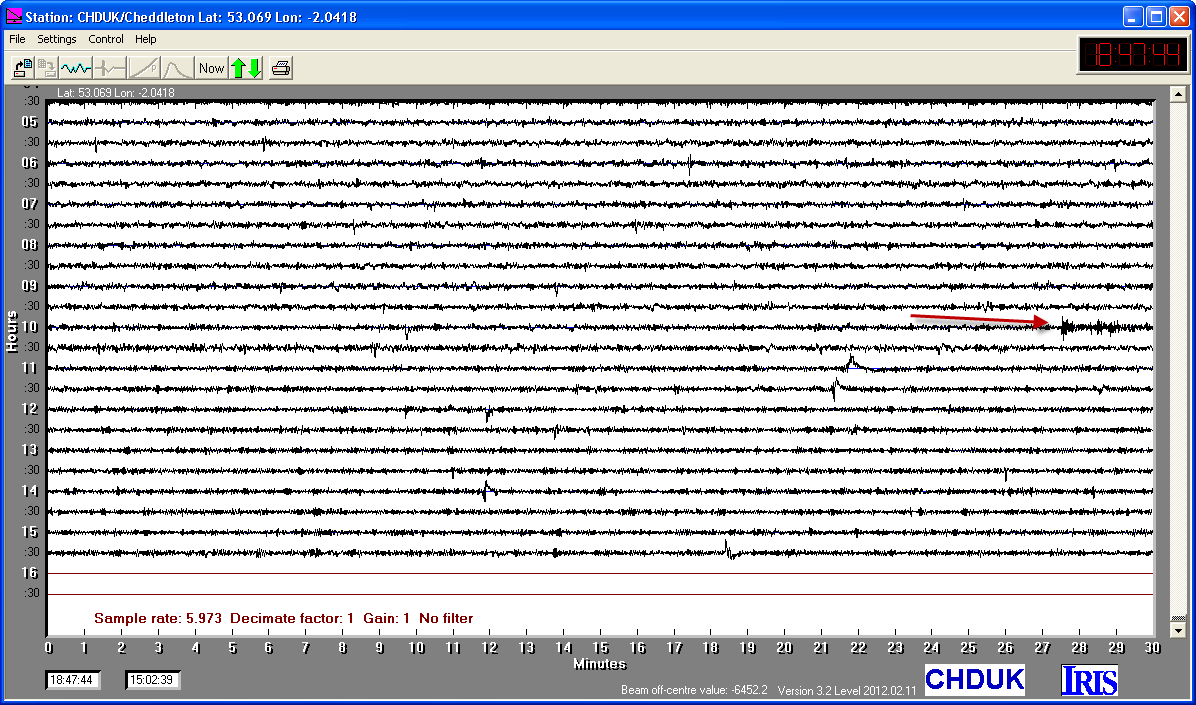The height and width of the screenshot is (705, 1196).
Task: Click the 15:02:39 time box
Action: [x=153, y=680]
